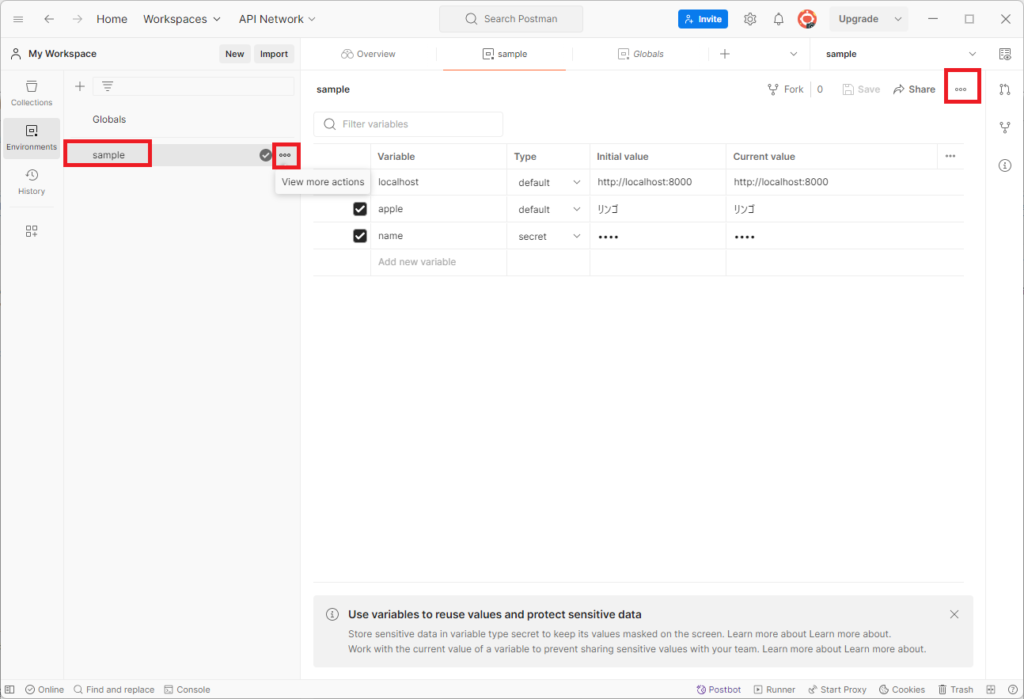Go to Home in top bar
Viewport: 1024px width, 699px height.
(x=112, y=19)
